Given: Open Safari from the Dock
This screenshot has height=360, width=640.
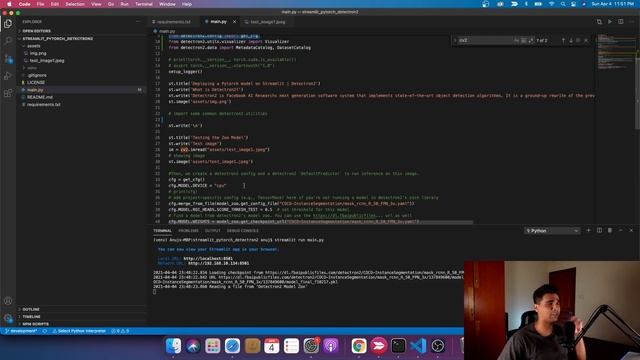Looking at the screenshot, I should click(x=232, y=346).
